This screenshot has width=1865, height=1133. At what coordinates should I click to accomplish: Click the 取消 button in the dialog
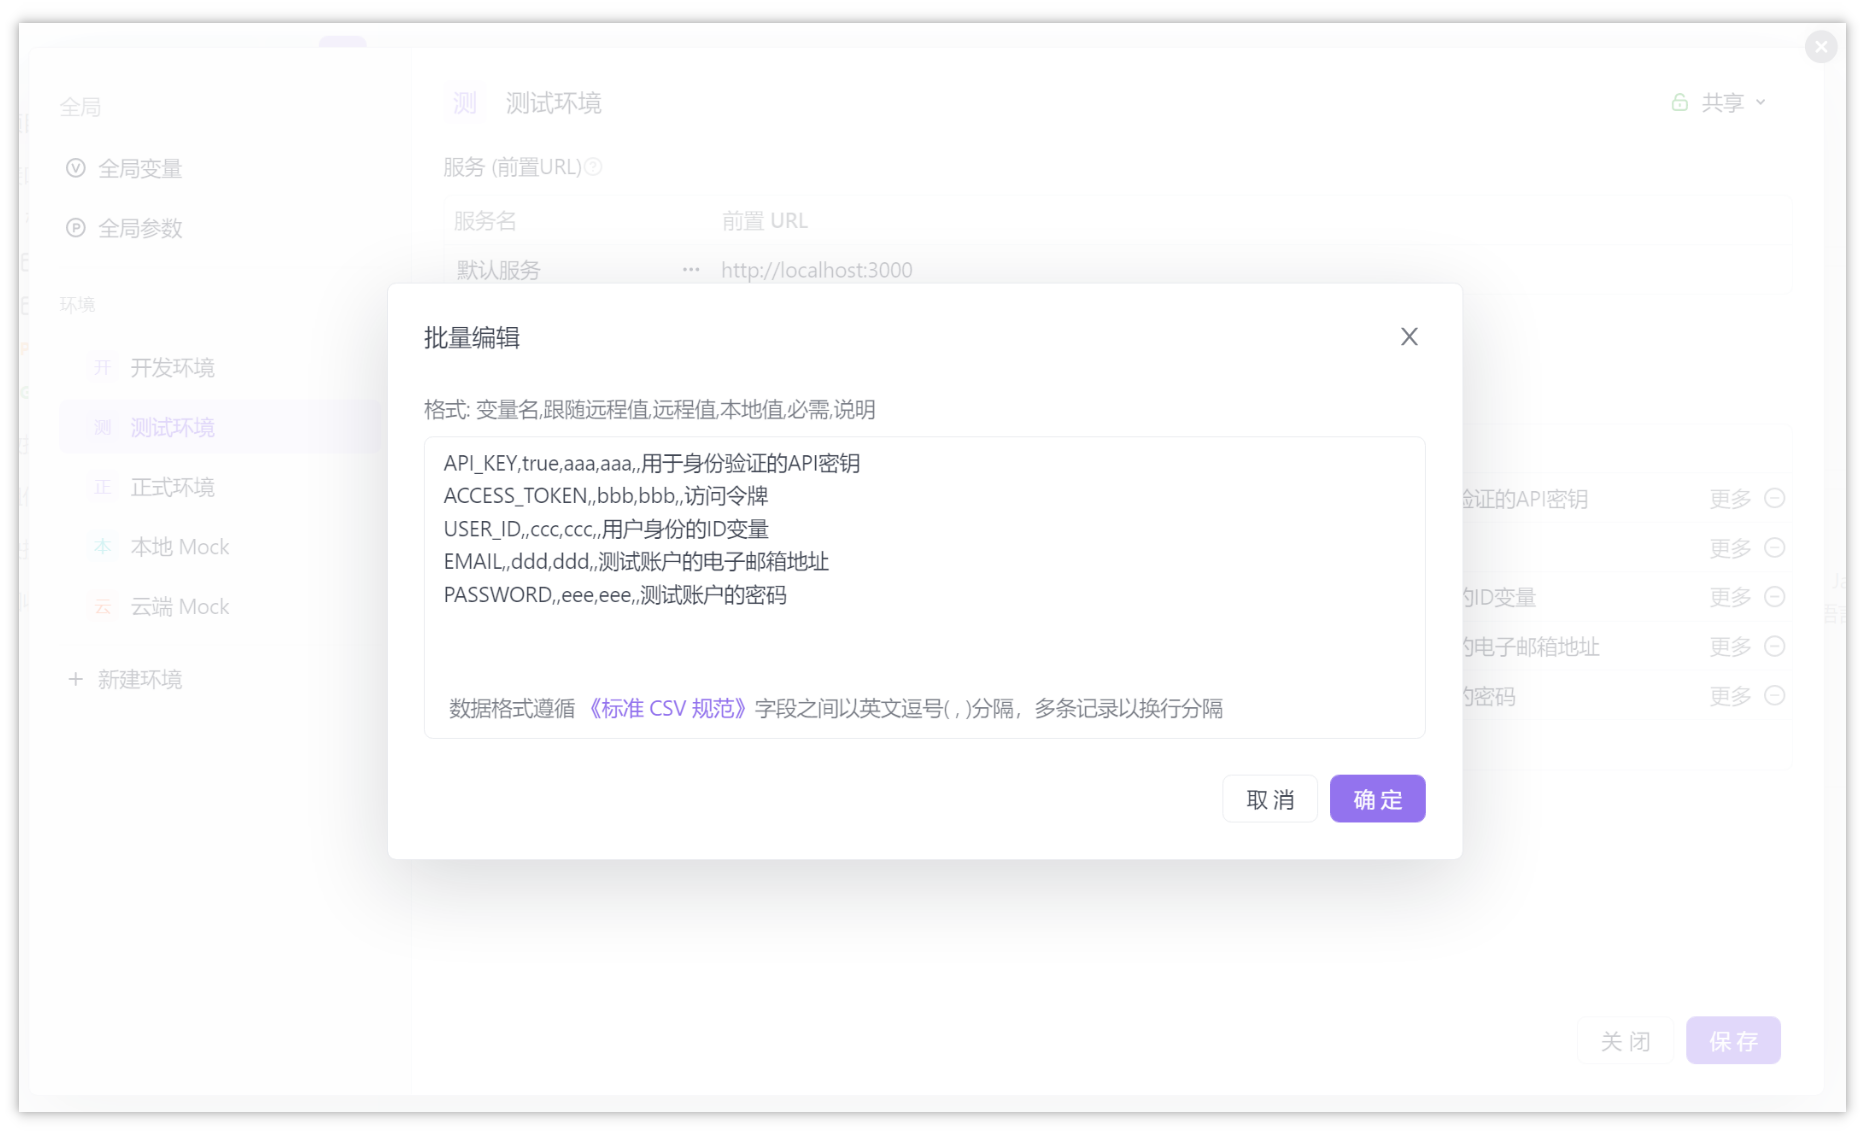click(x=1270, y=799)
